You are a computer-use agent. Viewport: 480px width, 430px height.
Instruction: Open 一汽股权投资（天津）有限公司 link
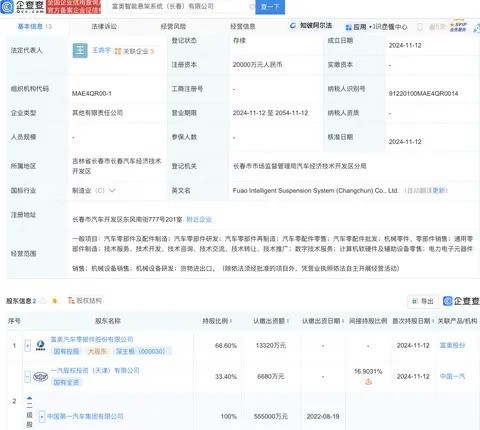[95, 370]
